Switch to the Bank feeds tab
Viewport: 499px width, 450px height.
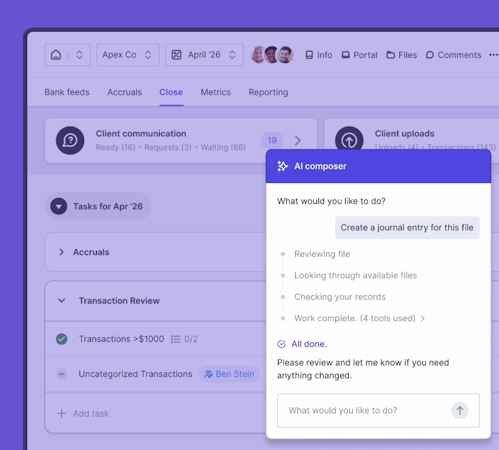67,92
